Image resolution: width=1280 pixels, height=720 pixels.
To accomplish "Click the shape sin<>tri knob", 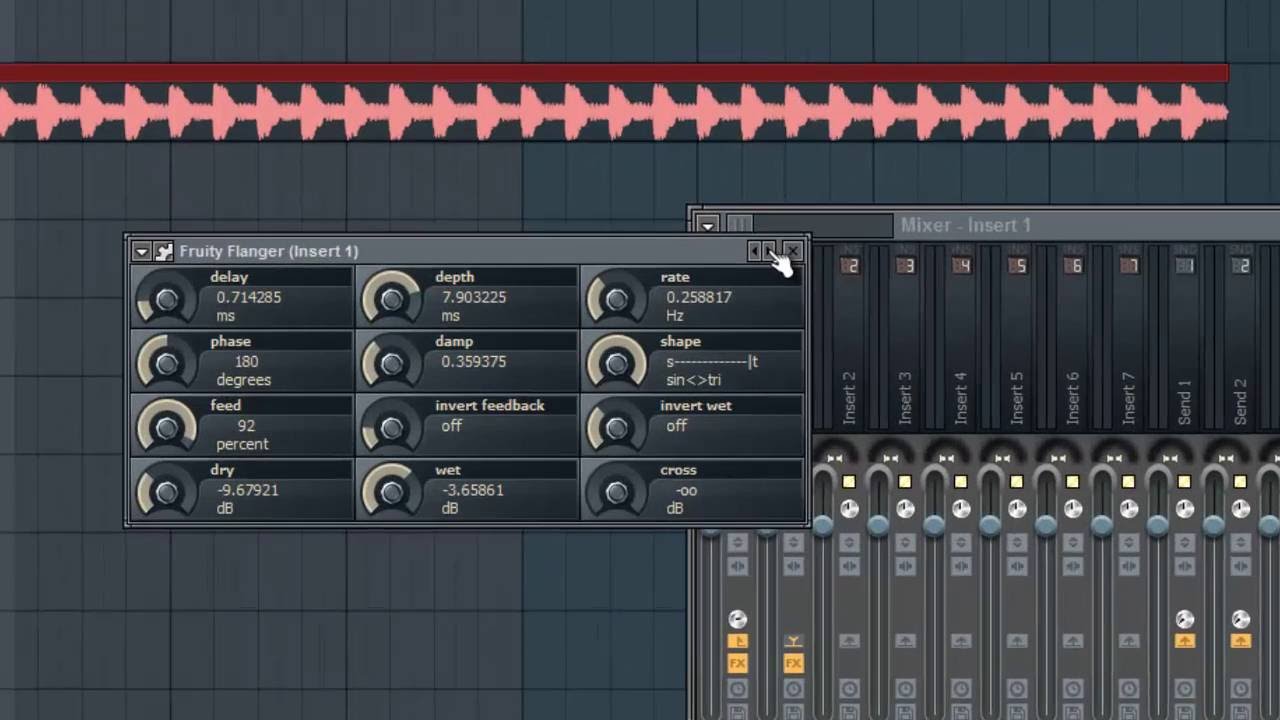I will 616,362.
